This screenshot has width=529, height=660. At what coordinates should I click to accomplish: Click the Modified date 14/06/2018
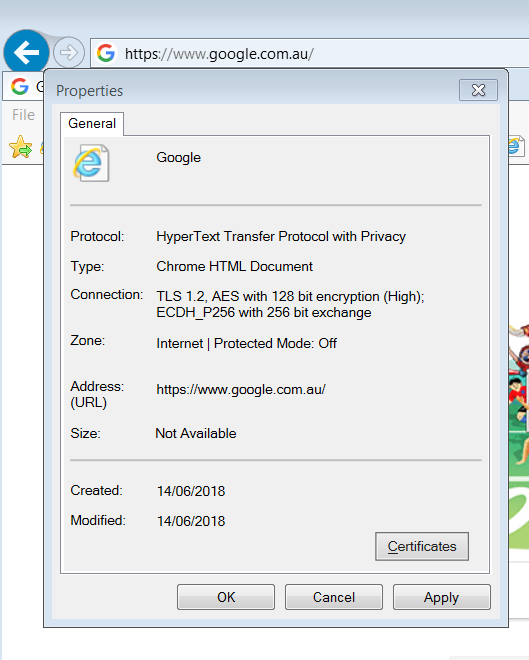[191, 521]
